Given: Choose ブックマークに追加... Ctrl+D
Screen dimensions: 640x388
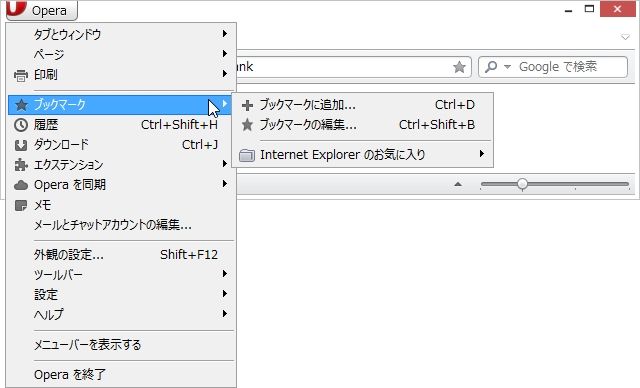Looking at the screenshot, I should [x=362, y=105].
